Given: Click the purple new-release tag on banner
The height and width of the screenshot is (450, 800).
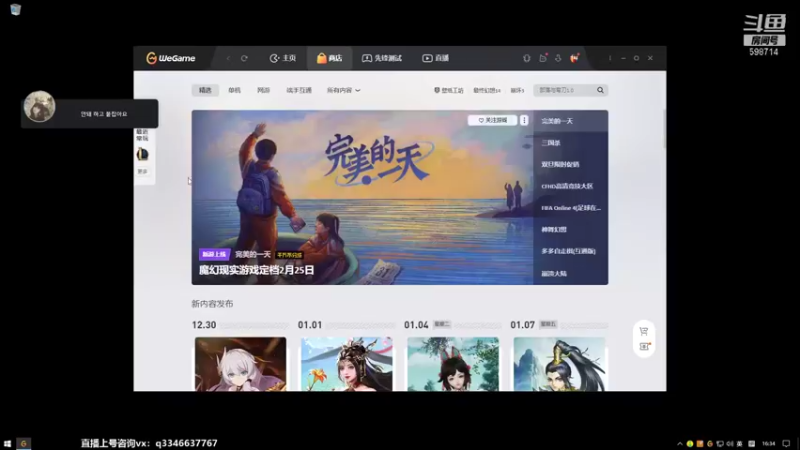Looking at the screenshot, I should pos(214,254).
